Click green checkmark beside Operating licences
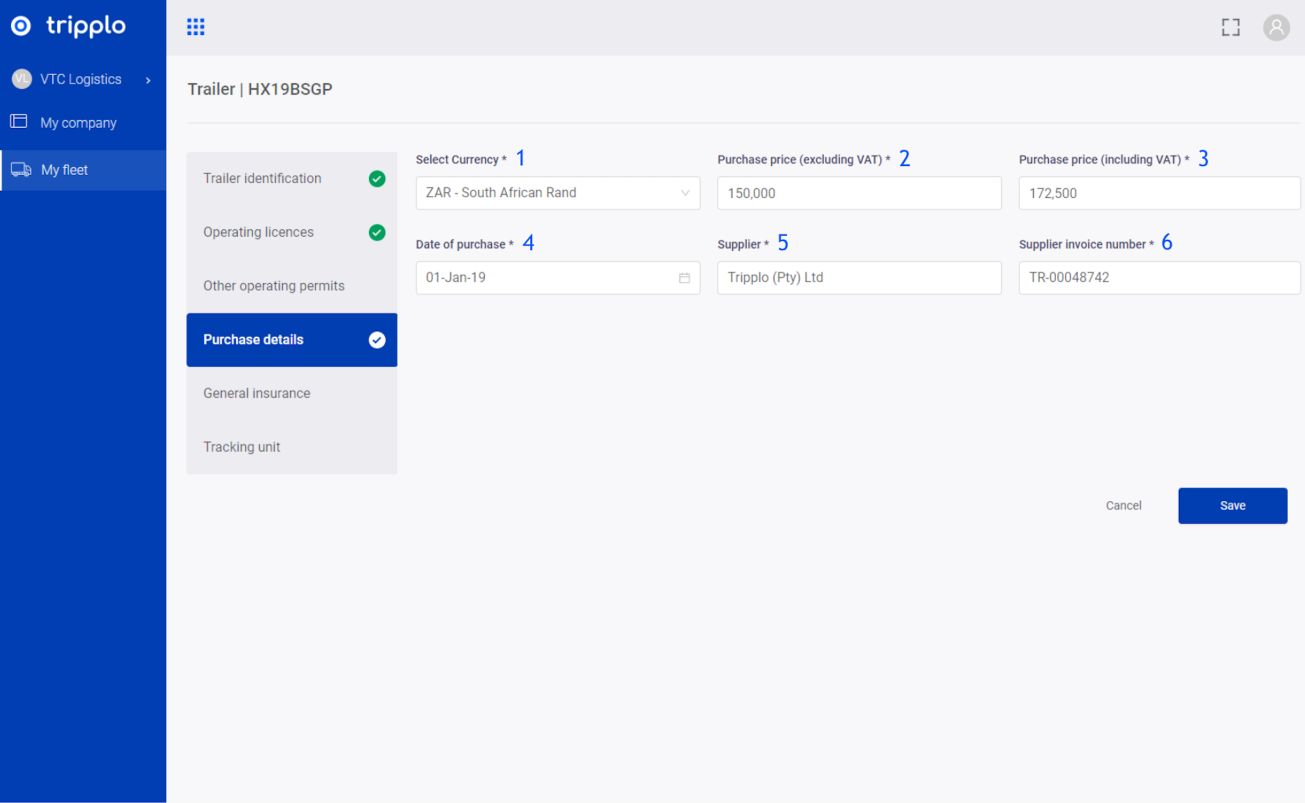The image size is (1305, 803). click(377, 232)
